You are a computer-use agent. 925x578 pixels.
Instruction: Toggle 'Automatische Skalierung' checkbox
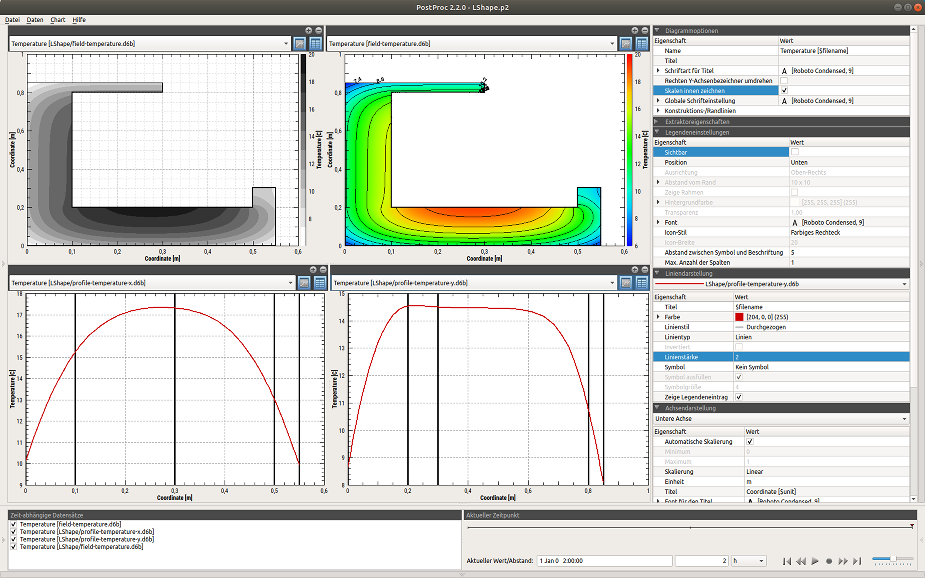click(750, 442)
